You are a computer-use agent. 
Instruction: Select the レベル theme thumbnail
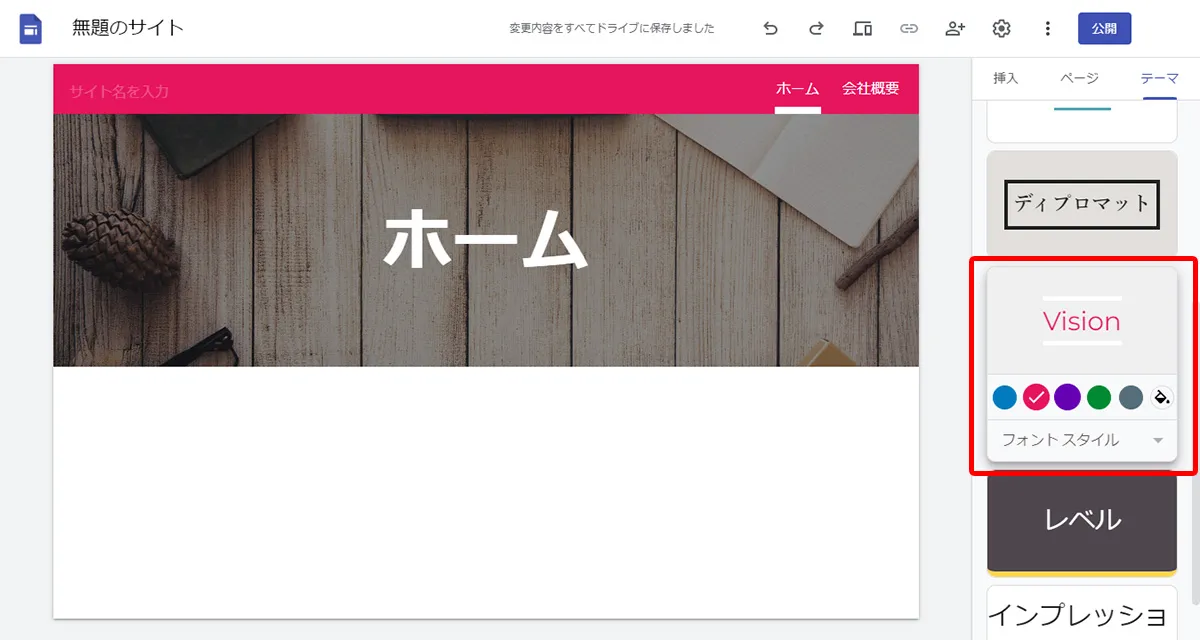click(x=1081, y=518)
